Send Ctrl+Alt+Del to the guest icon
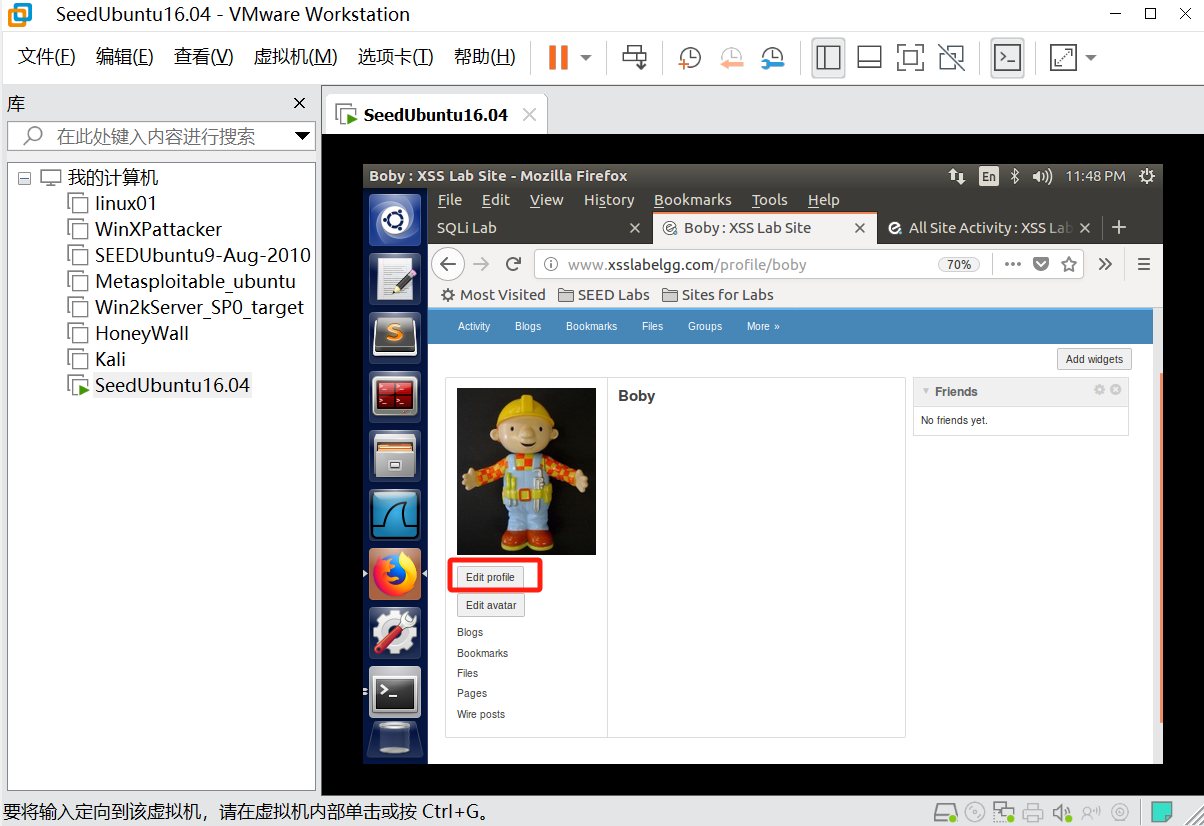 [x=635, y=57]
